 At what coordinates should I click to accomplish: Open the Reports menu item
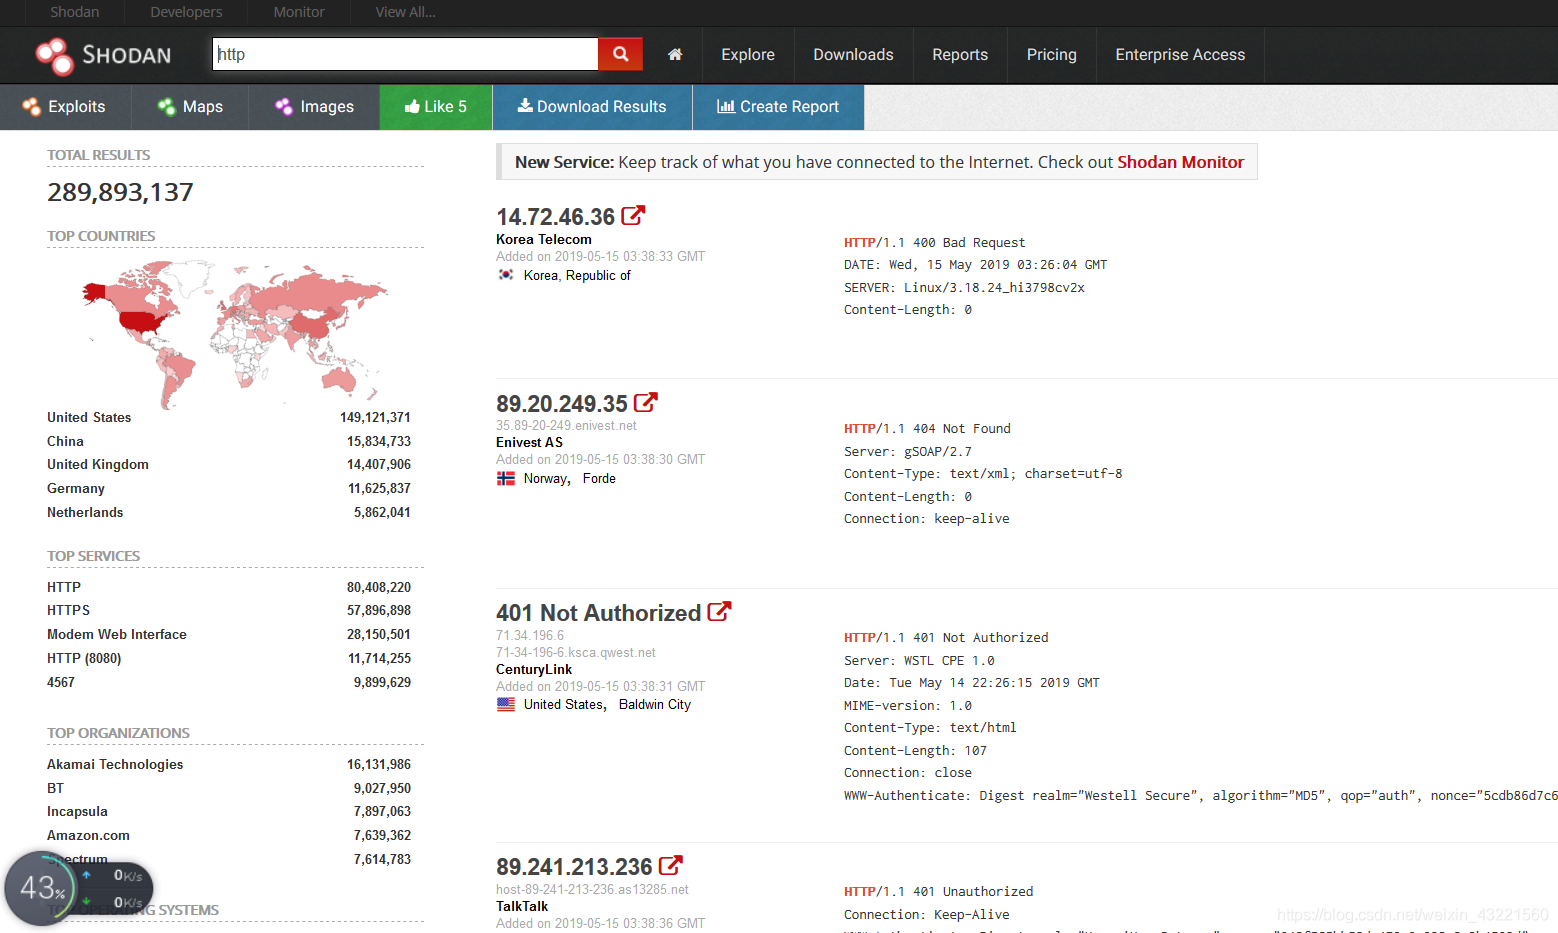[960, 55]
